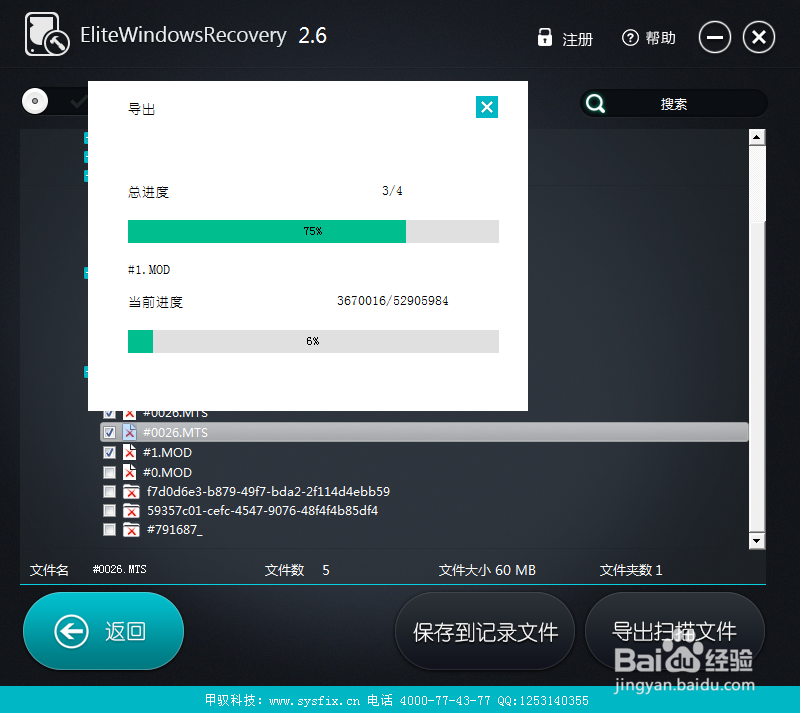
Task: Click the #791687_ deleted folder icon
Action: 131,530
